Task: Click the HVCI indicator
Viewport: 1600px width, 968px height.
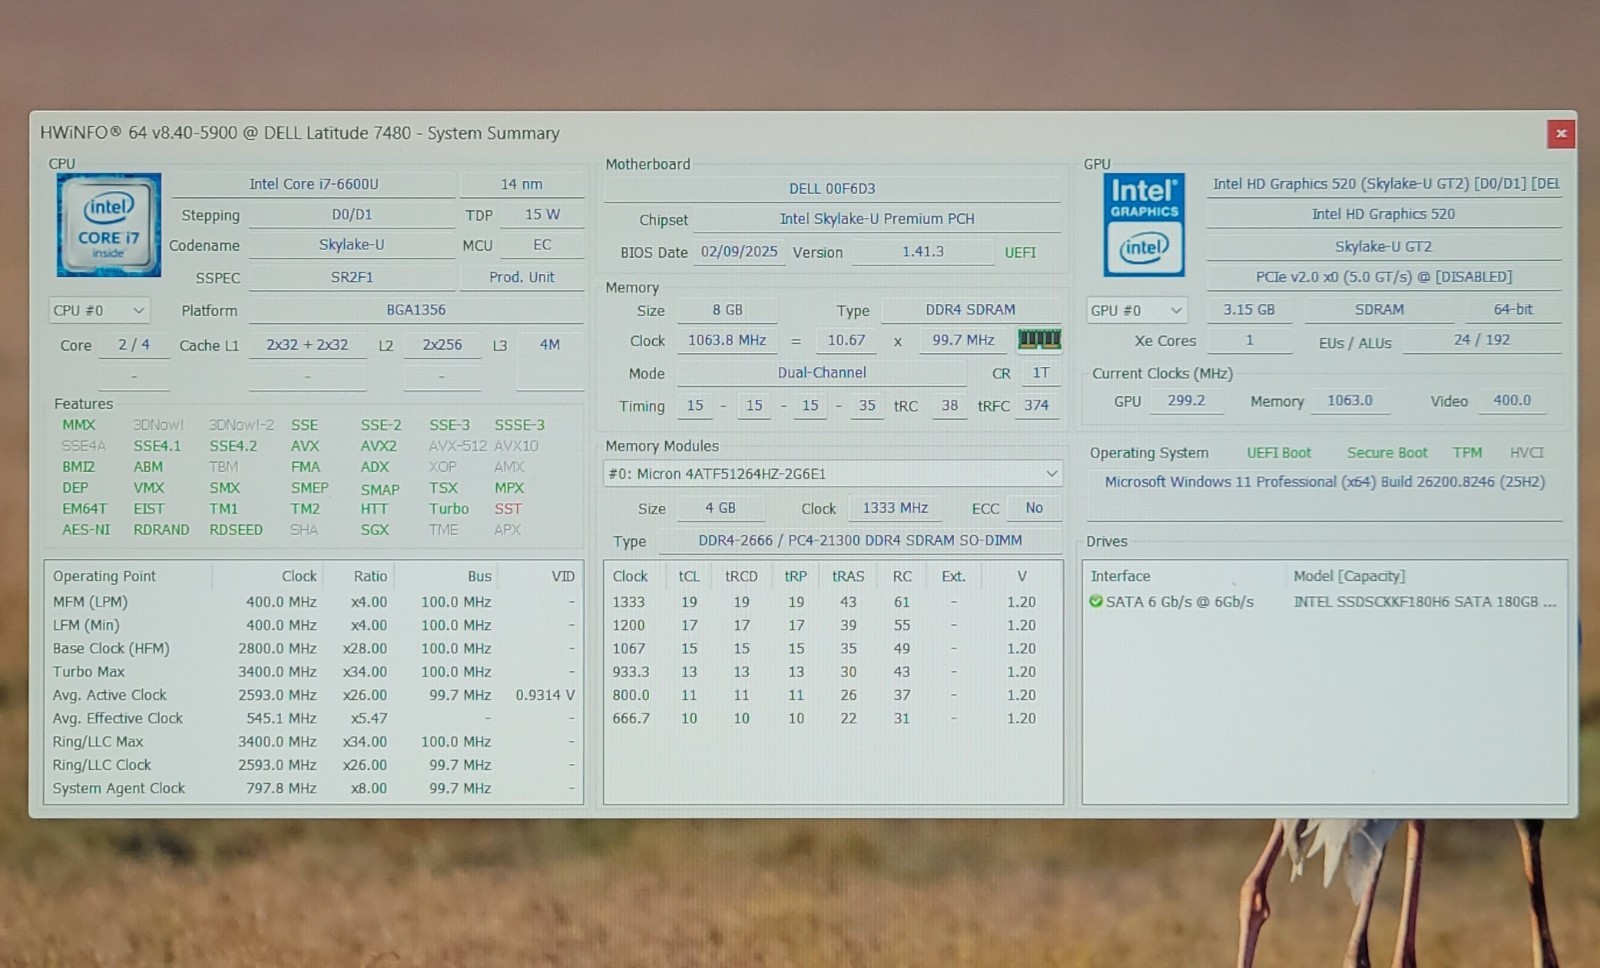Action: click(1527, 453)
